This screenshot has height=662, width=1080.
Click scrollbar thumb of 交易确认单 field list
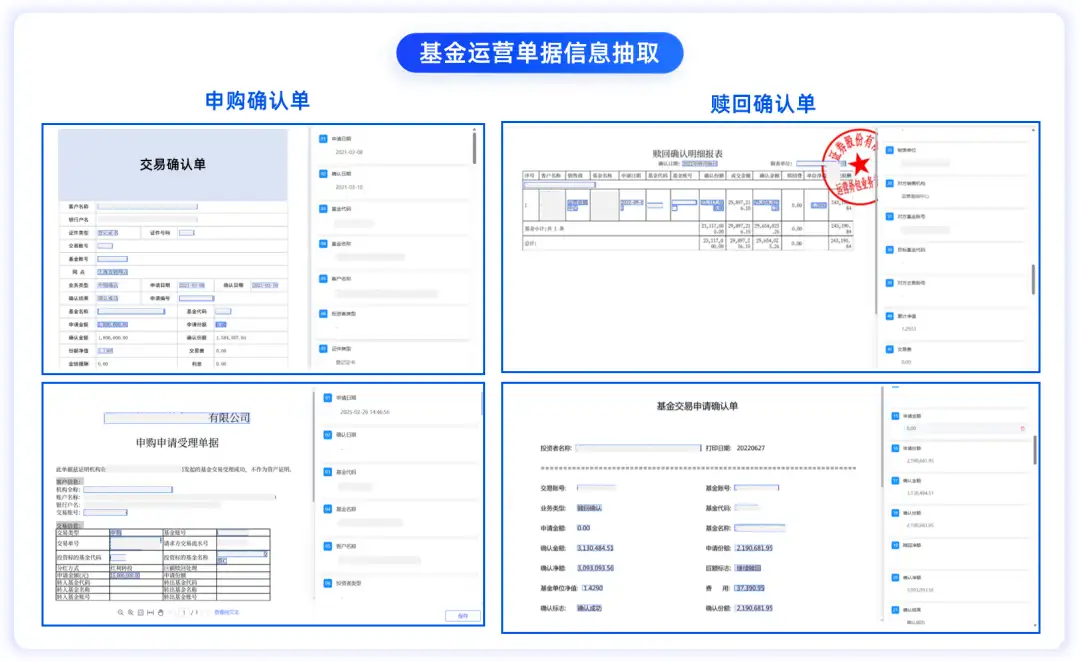click(x=474, y=148)
